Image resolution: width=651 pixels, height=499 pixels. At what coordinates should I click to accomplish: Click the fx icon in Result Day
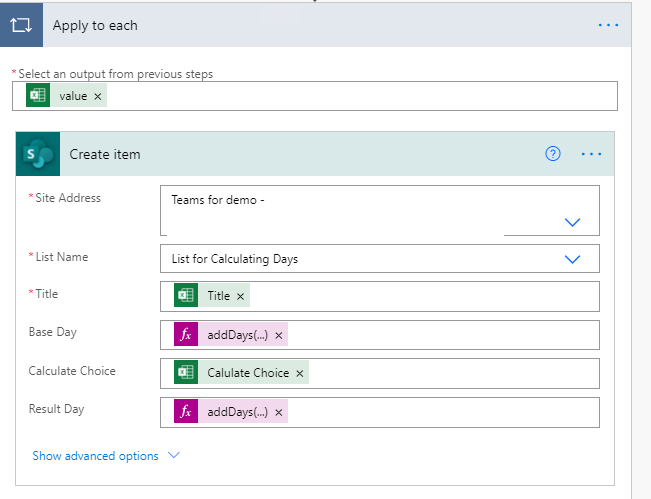click(x=186, y=411)
